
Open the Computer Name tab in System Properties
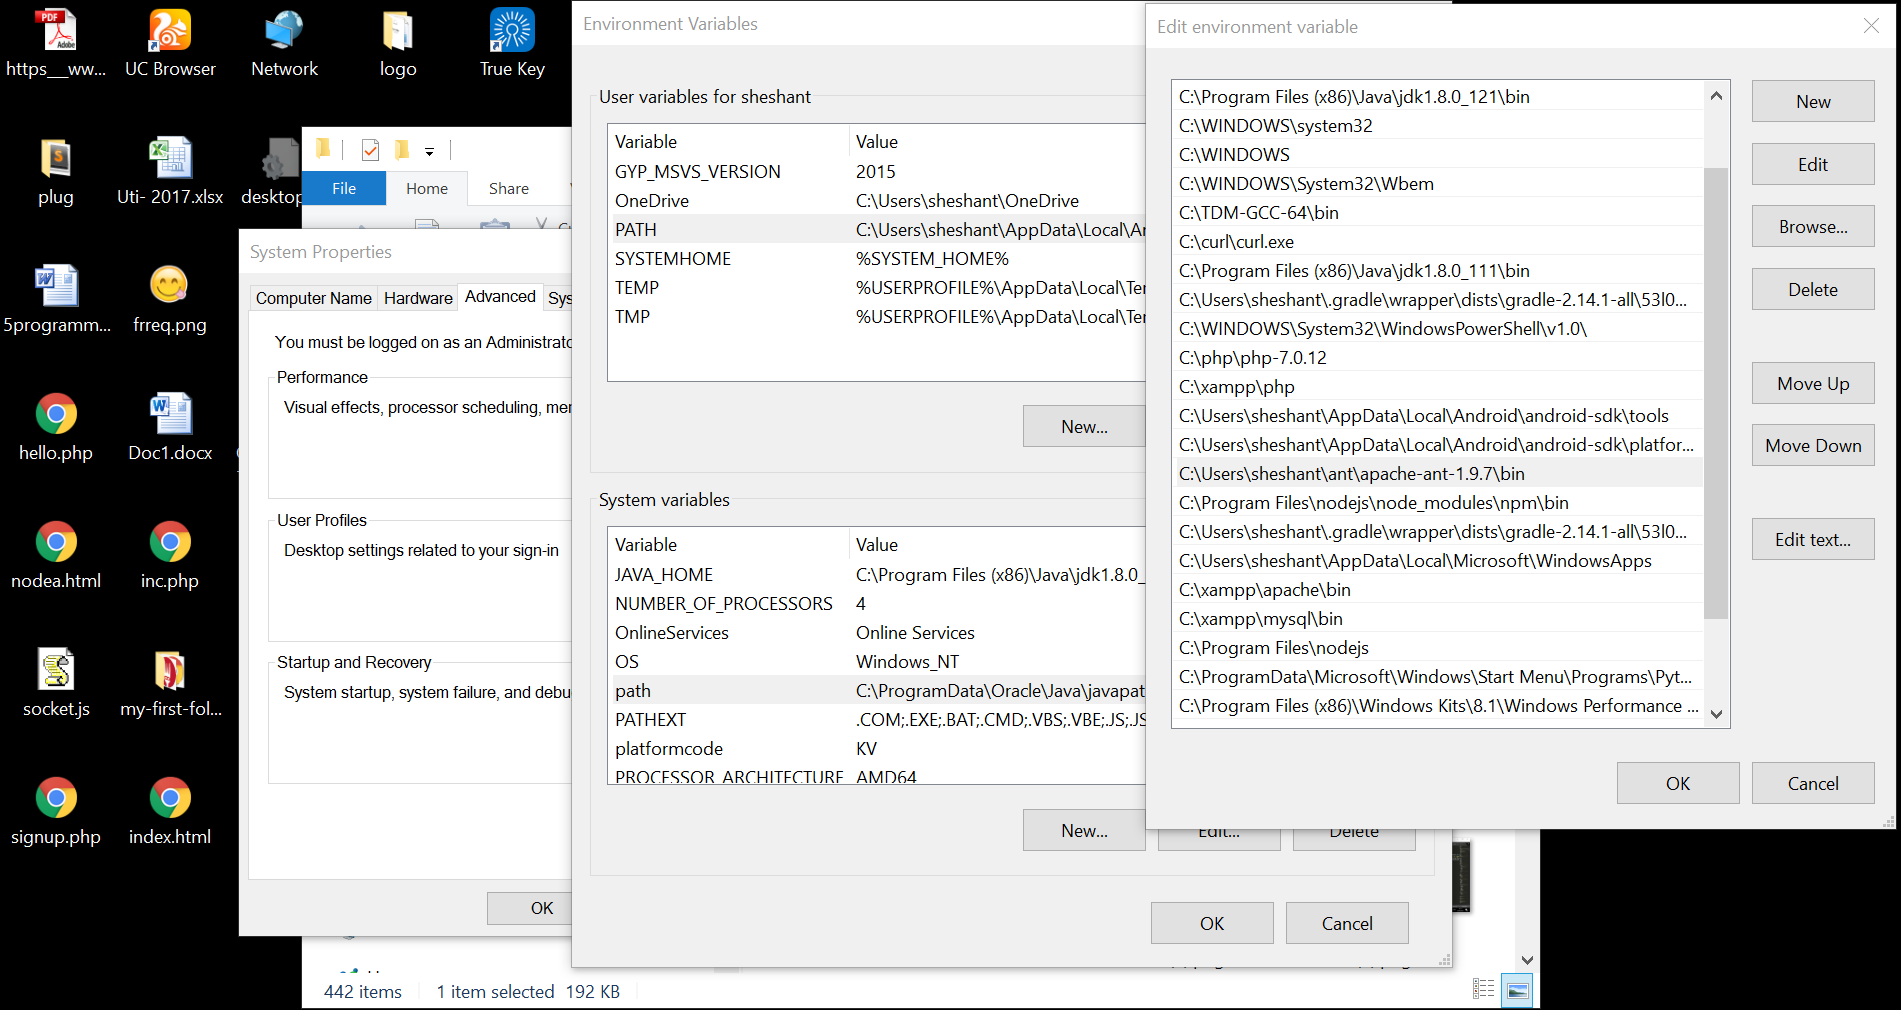coord(313,298)
